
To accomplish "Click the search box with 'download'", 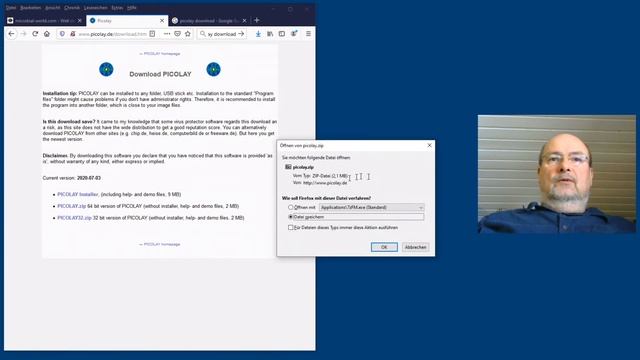I will click(222, 34).
